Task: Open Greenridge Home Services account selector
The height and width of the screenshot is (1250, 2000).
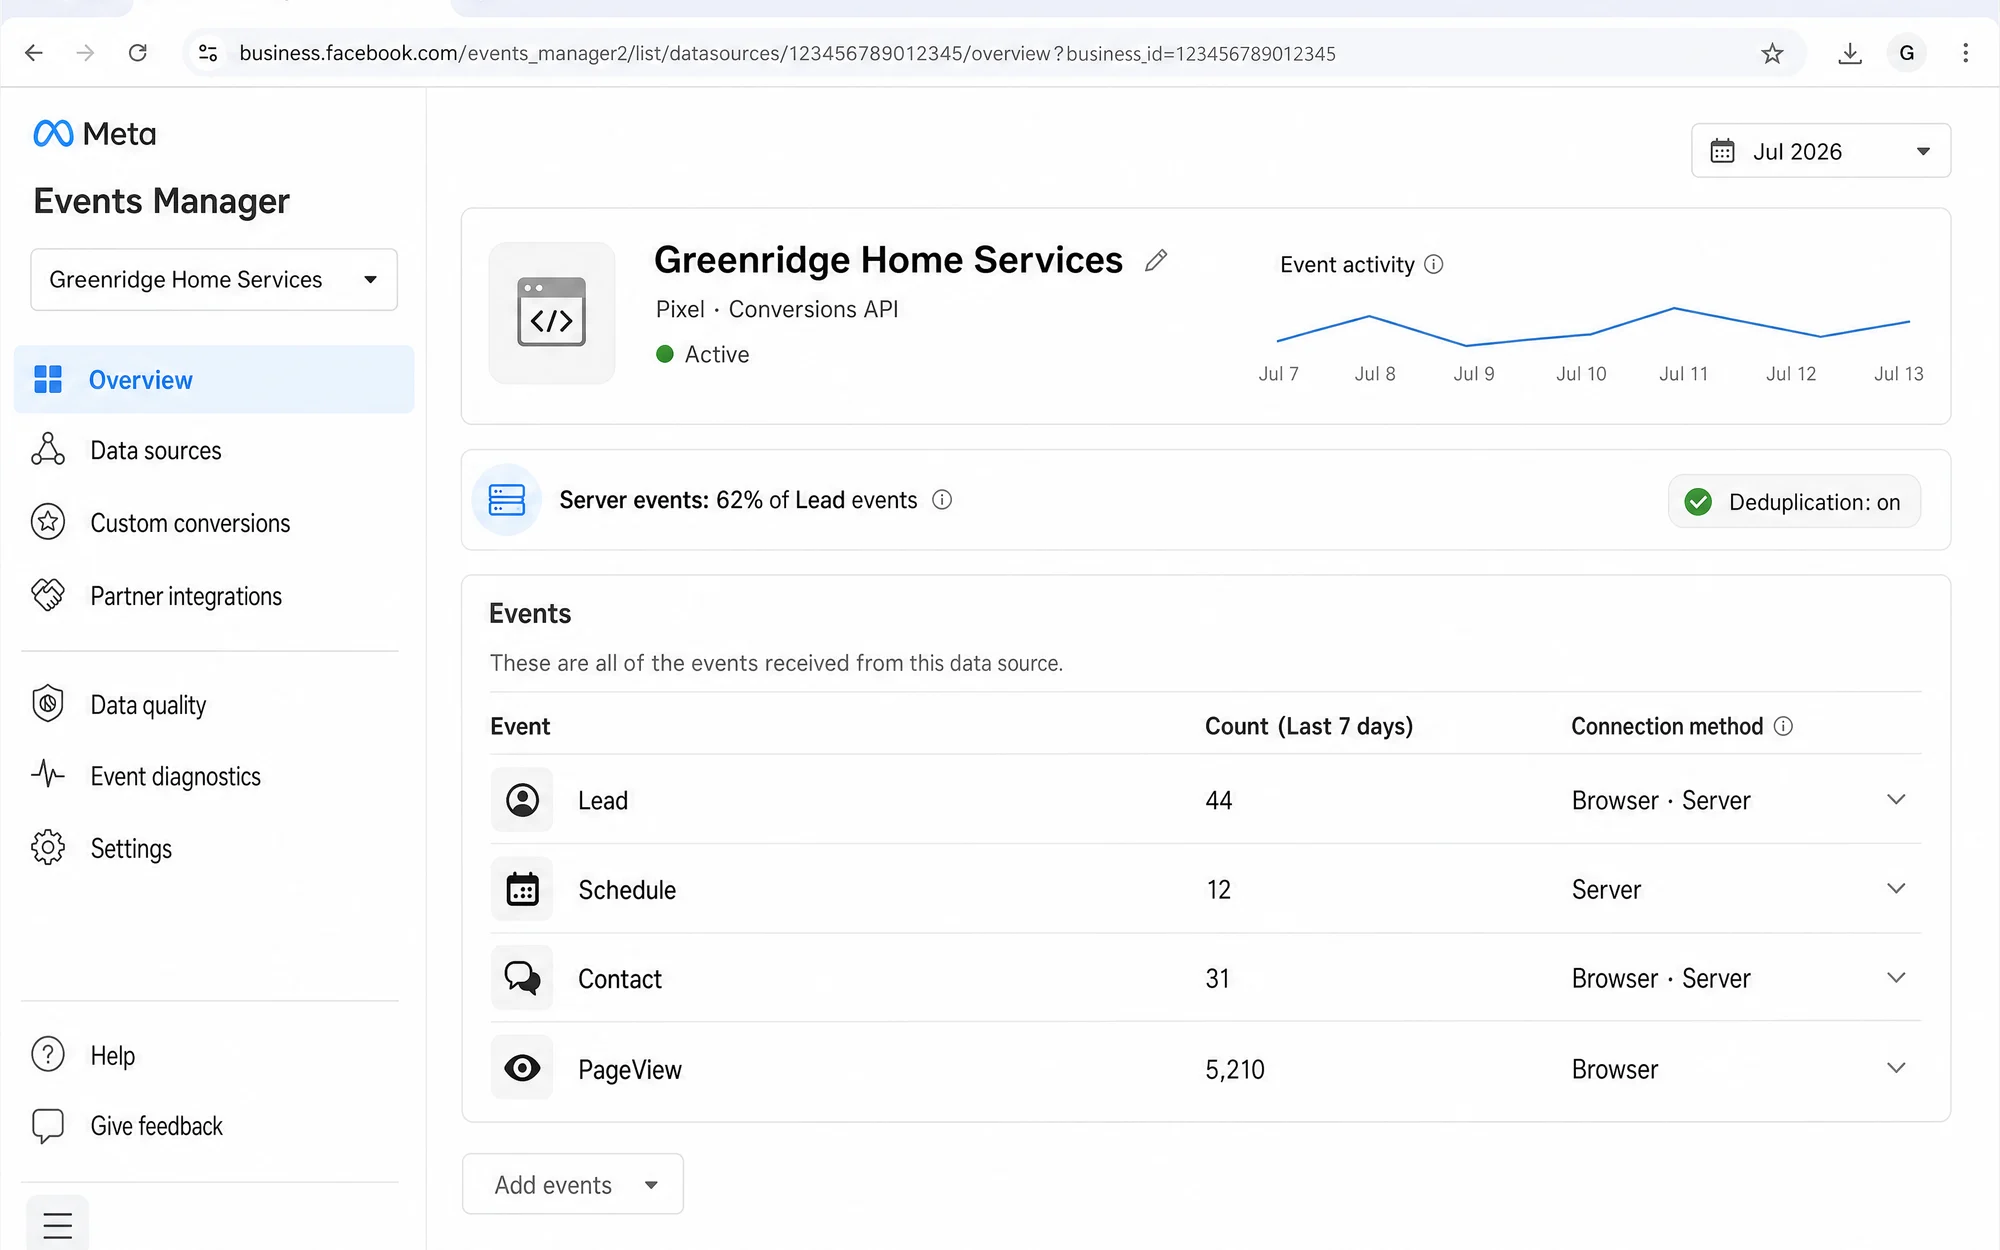Action: coord(214,280)
